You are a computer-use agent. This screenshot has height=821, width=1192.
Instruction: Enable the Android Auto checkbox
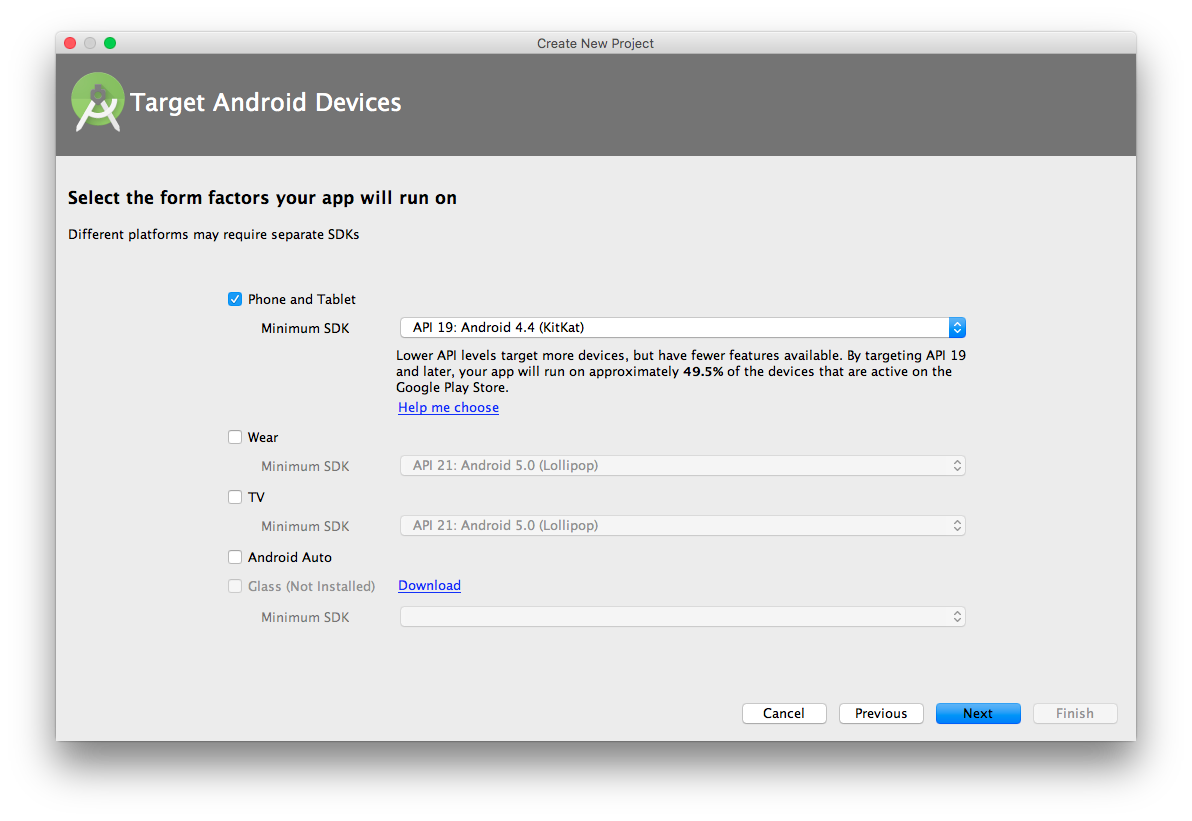pos(235,557)
